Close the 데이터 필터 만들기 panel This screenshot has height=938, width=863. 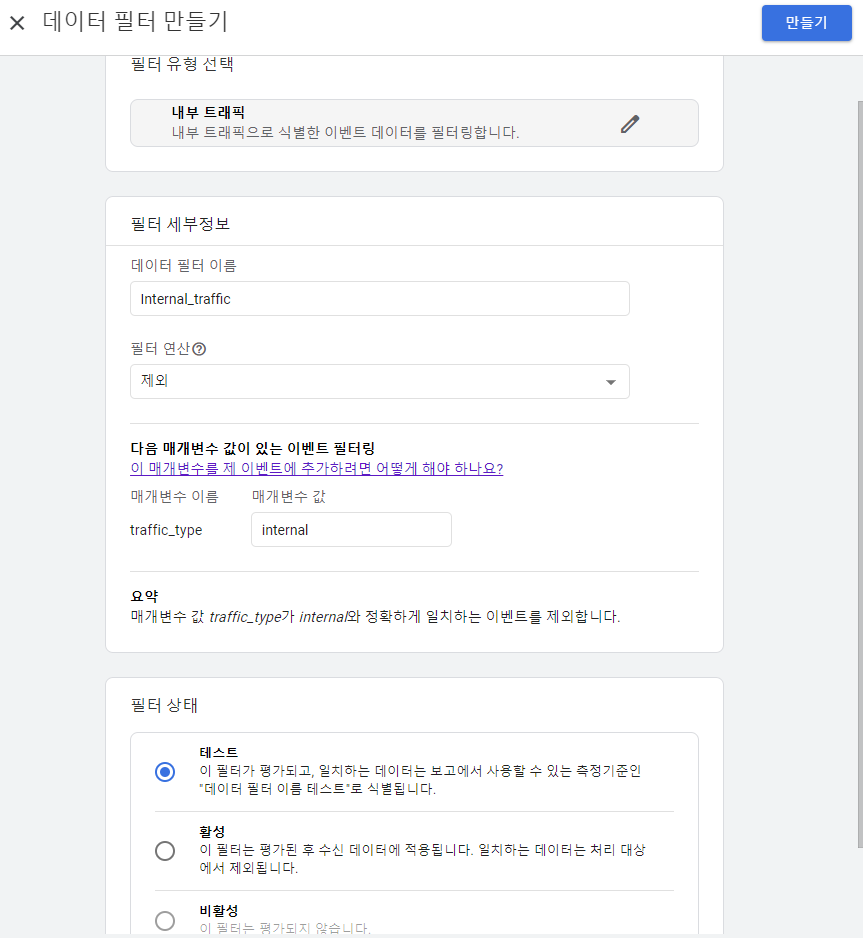17,23
